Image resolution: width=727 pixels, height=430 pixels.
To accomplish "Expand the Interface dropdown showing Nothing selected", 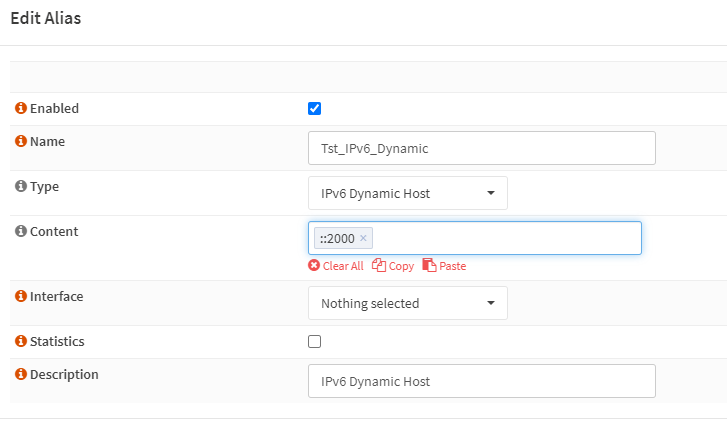I will (407, 303).
